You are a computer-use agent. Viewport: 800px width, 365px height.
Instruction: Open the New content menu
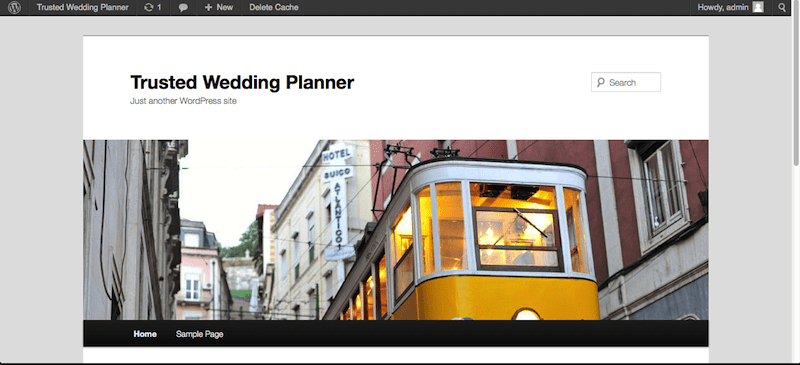(219, 7)
